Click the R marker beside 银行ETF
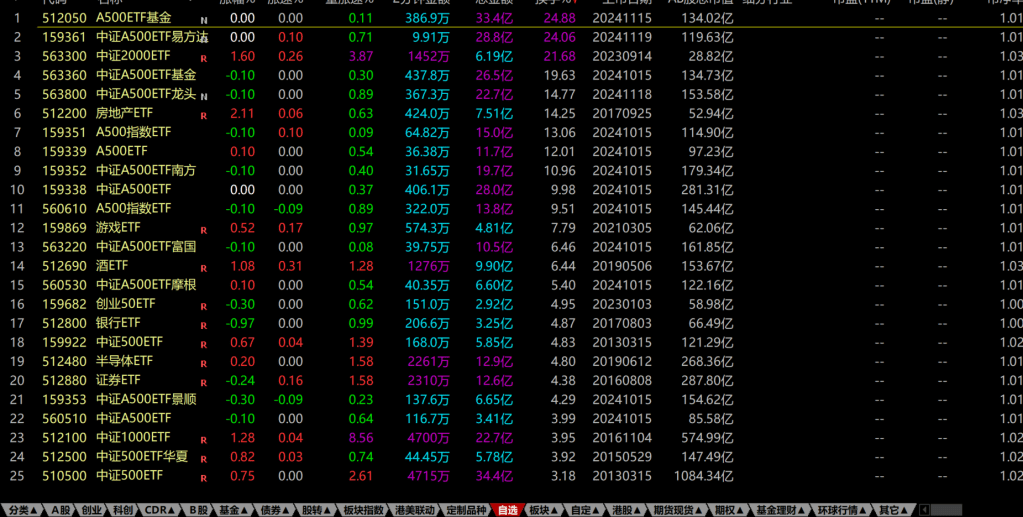This screenshot has width=1023, height=517. coord(204,326)
